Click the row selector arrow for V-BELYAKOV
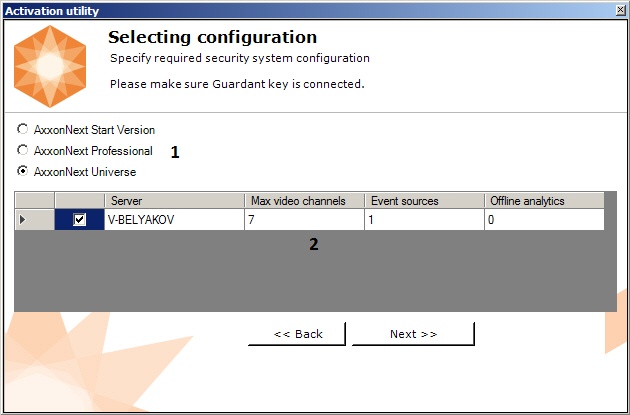 click(x=35, y=219)
